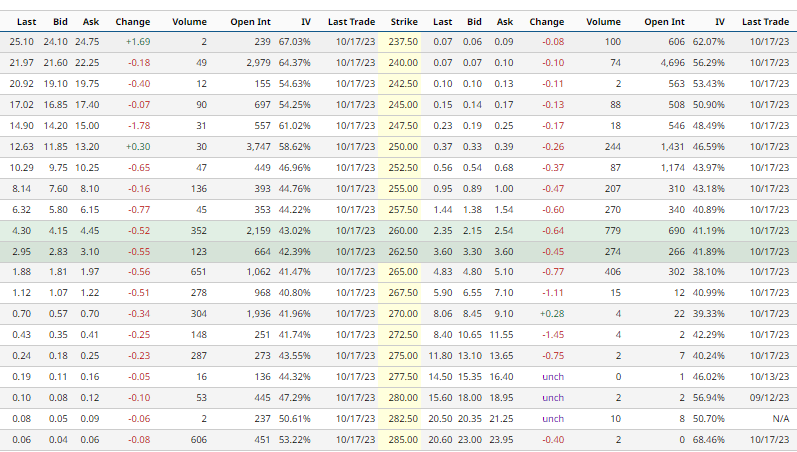Click put open interest 4,696
This screenshot has width=797, height=452.
coord(672,63)
